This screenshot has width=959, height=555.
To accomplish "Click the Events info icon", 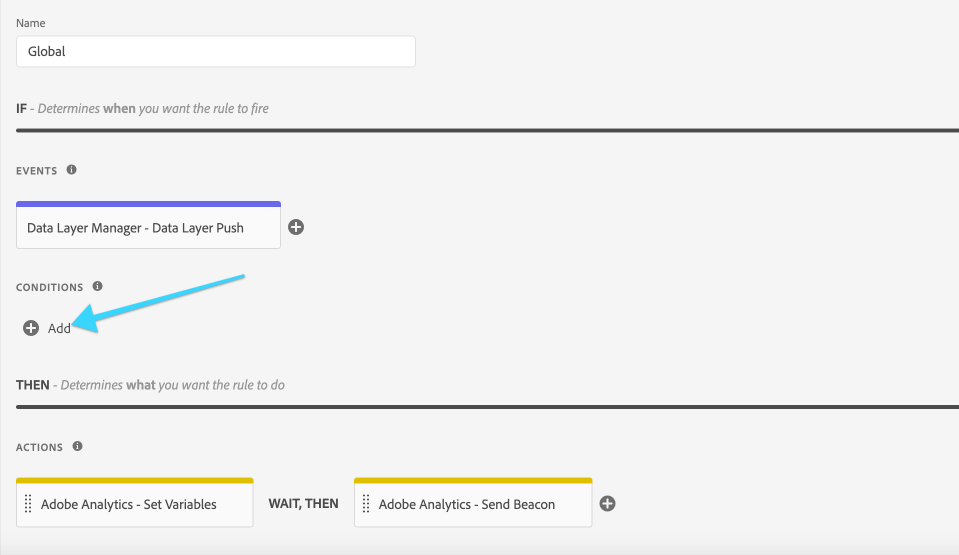I will [x=71, y=170].
